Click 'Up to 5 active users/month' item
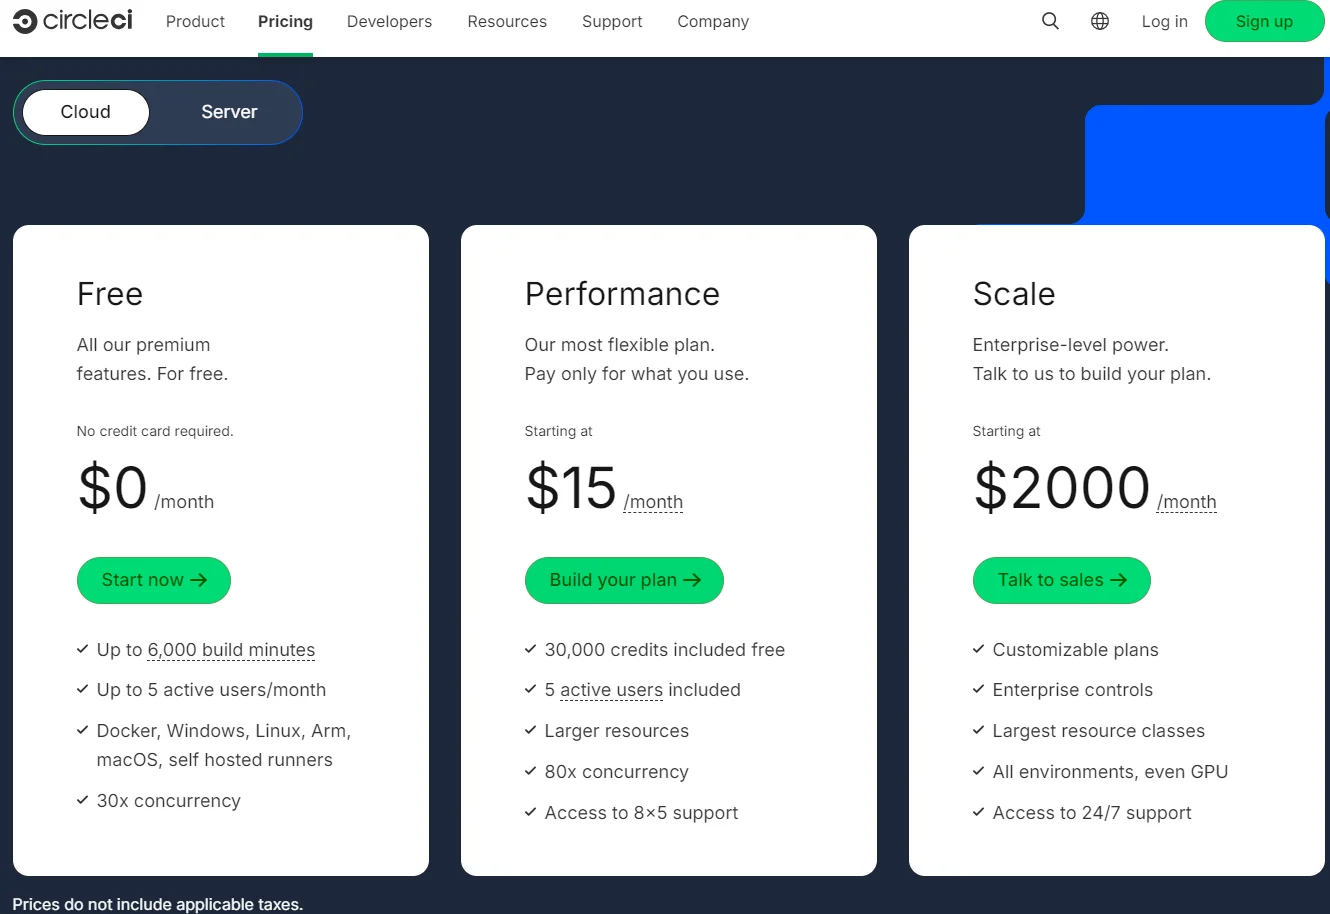The height and width of the screenshot is (914, 1330). point(211,690)
